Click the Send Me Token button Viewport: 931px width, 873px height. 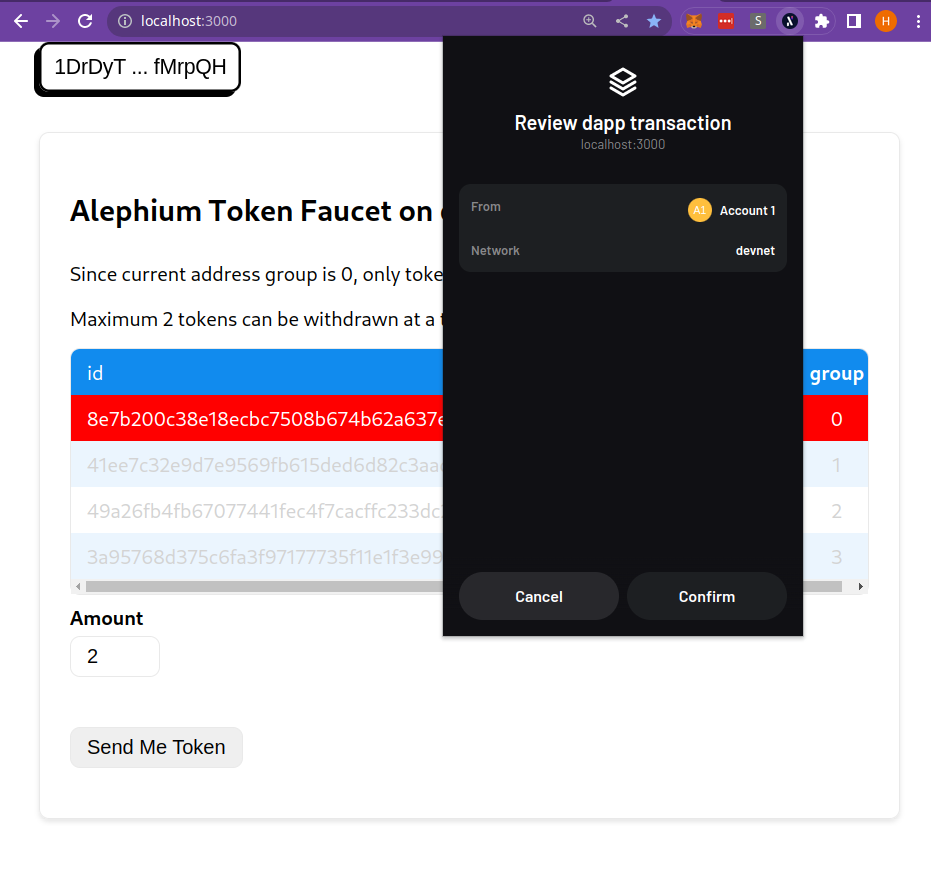[156, 747]
